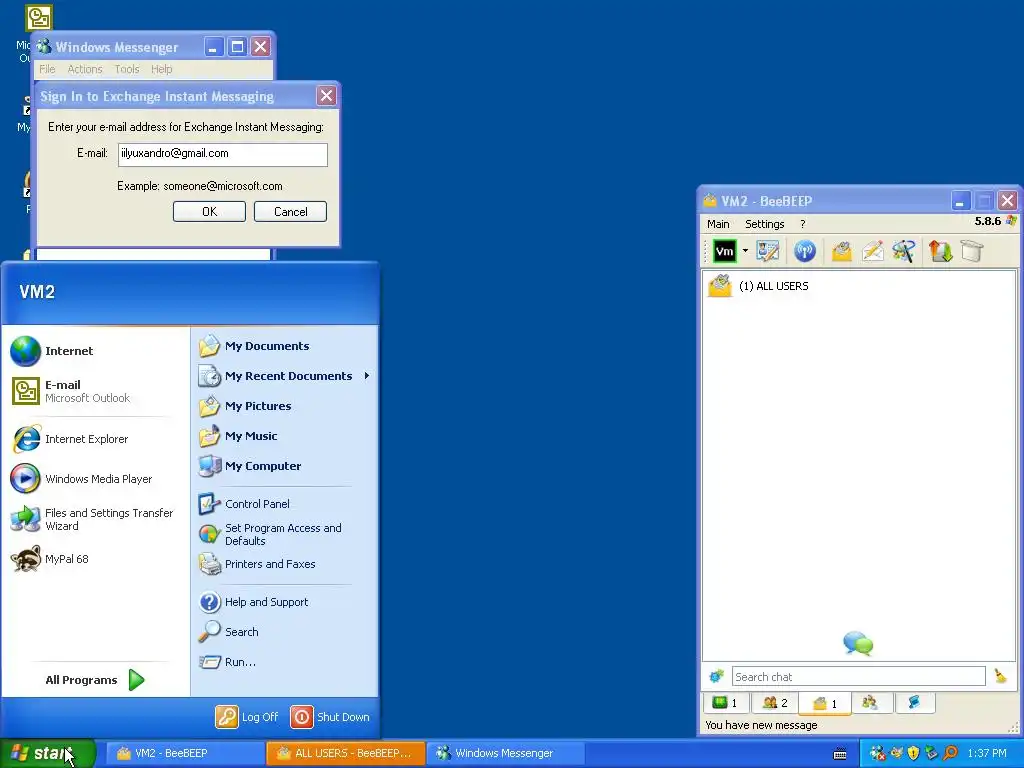Expand All Programs in Start menu
Image resolution: width=1024 pixels, height=768 pixels.
pyautogui.click(x=95, y=680)
